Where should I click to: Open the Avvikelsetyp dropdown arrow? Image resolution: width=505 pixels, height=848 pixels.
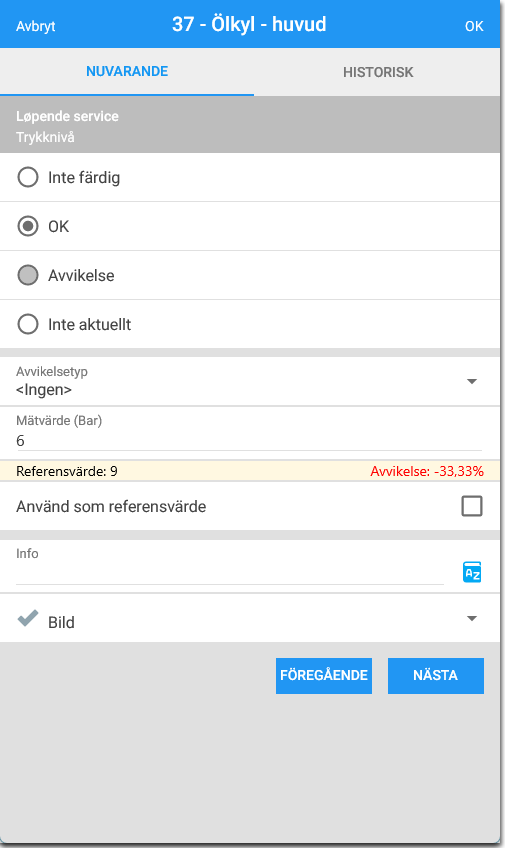(471, 381)
